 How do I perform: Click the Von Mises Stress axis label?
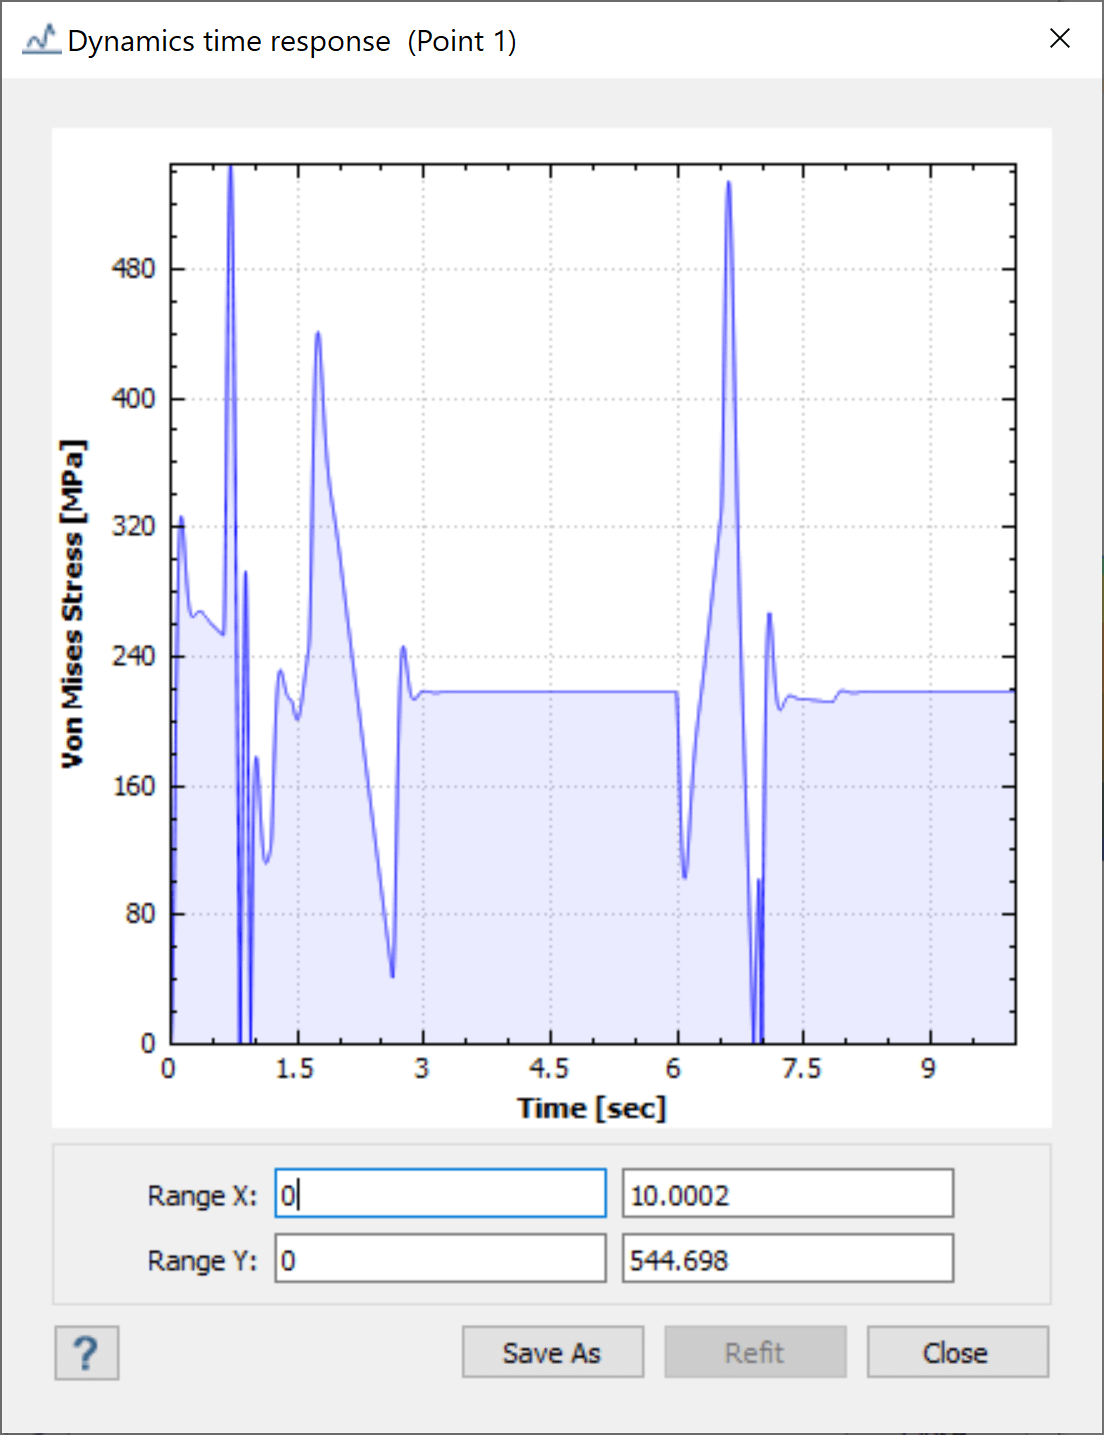coord(72,604)
